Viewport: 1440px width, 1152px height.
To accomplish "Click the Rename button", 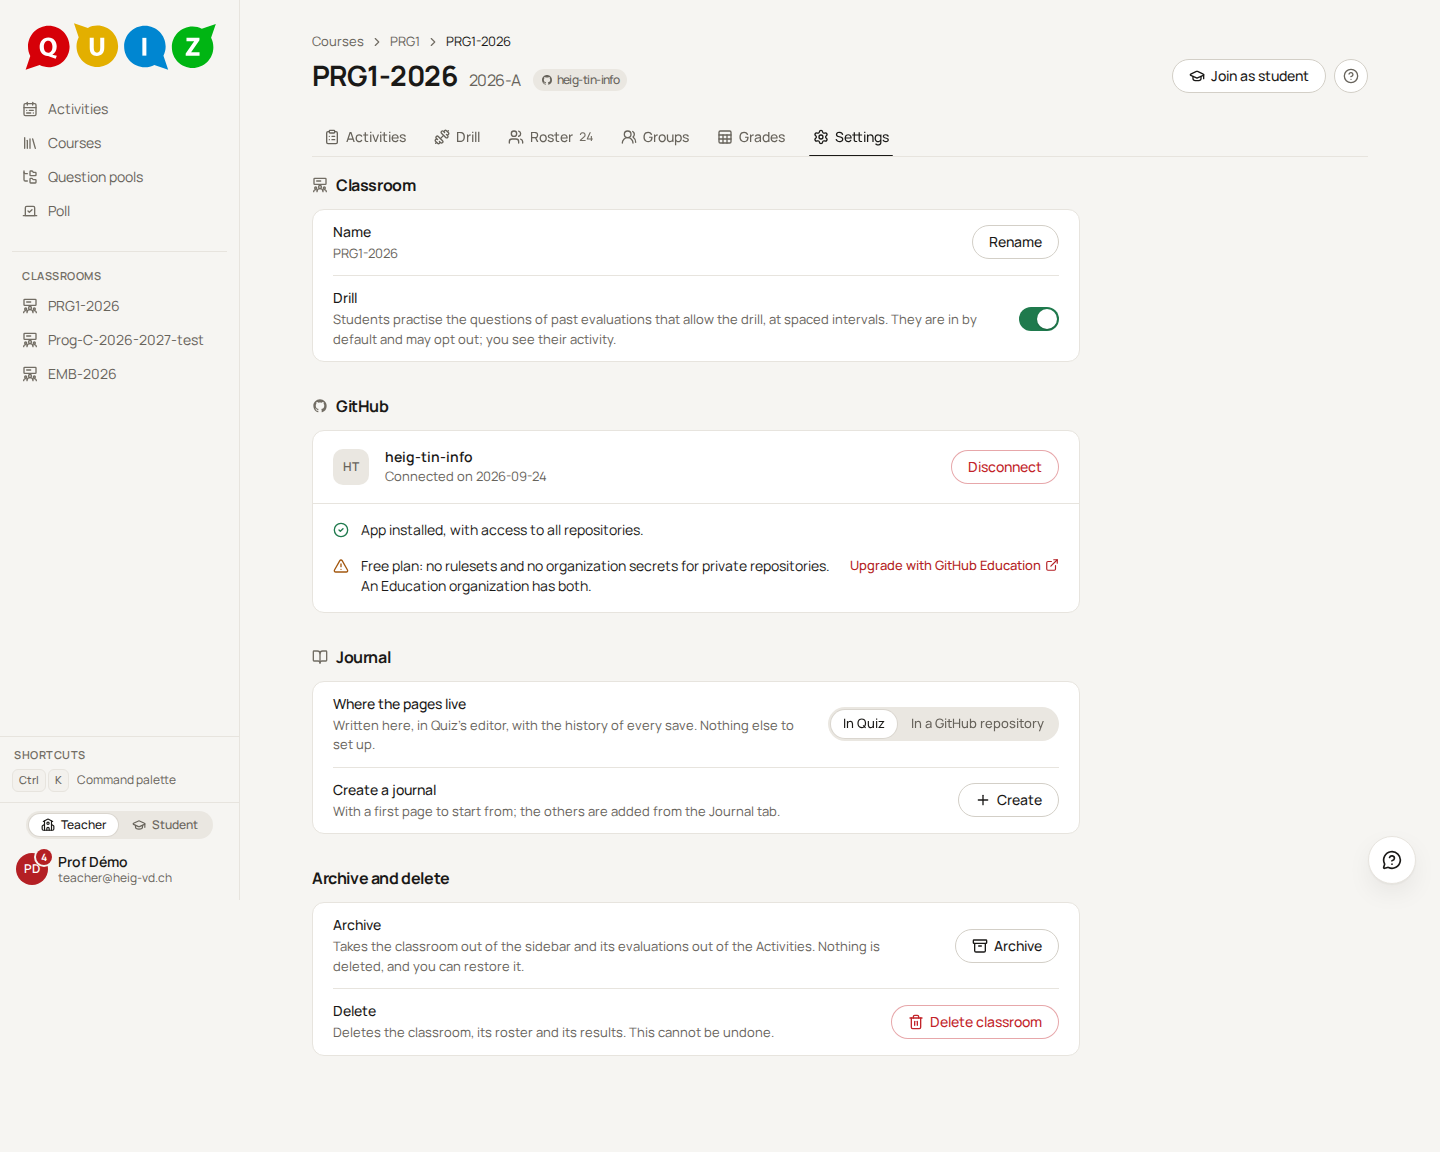I will (1015, 242).
